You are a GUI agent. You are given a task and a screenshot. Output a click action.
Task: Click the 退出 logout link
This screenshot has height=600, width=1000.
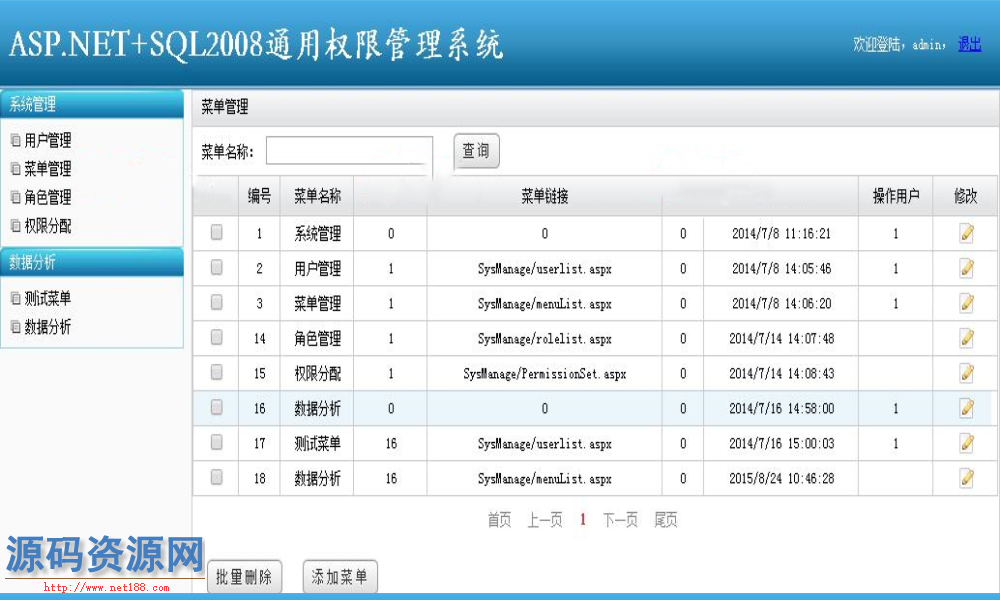tap(969, 44)
